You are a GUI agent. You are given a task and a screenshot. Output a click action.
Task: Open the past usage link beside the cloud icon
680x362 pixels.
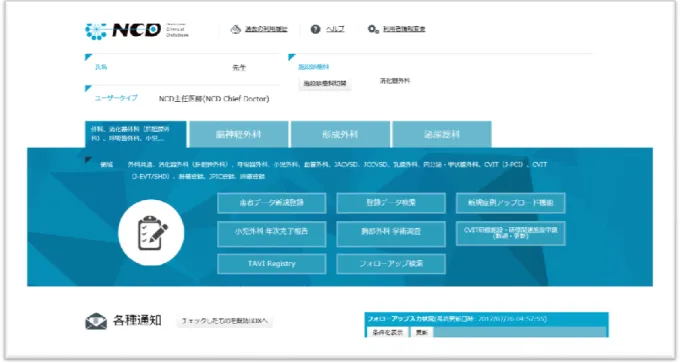266,29
